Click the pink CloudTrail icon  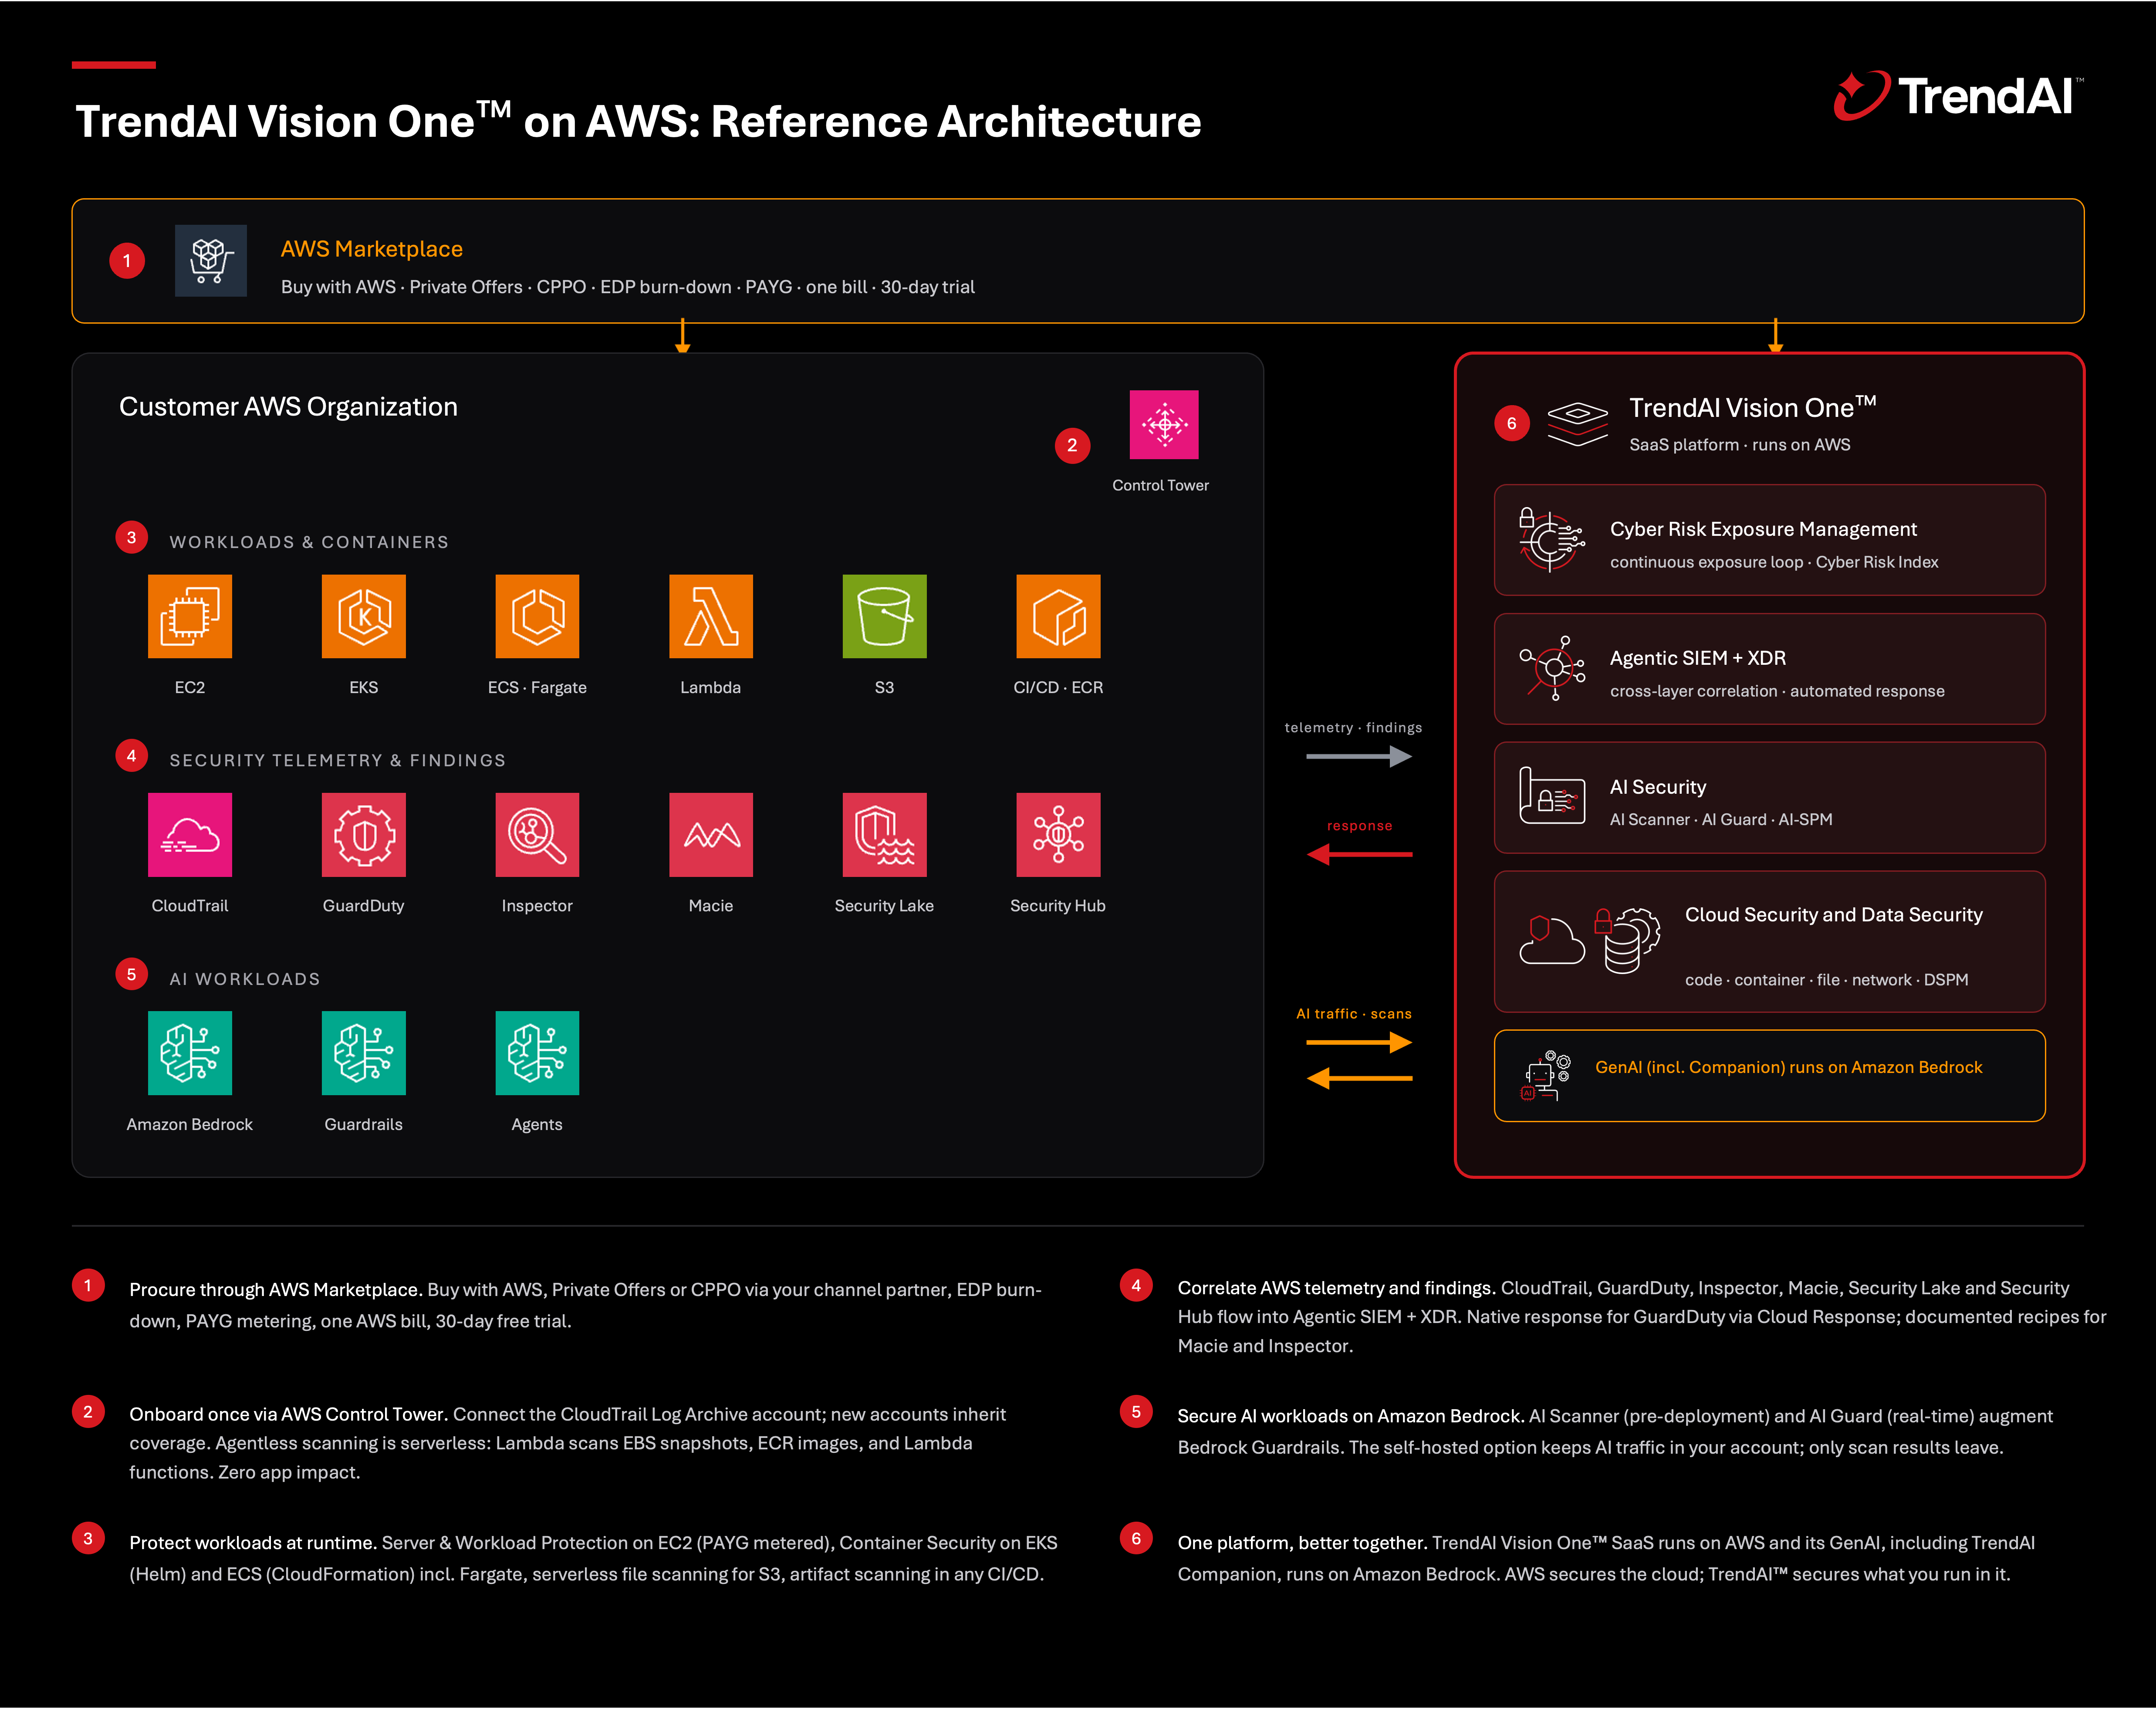point(190,835)
